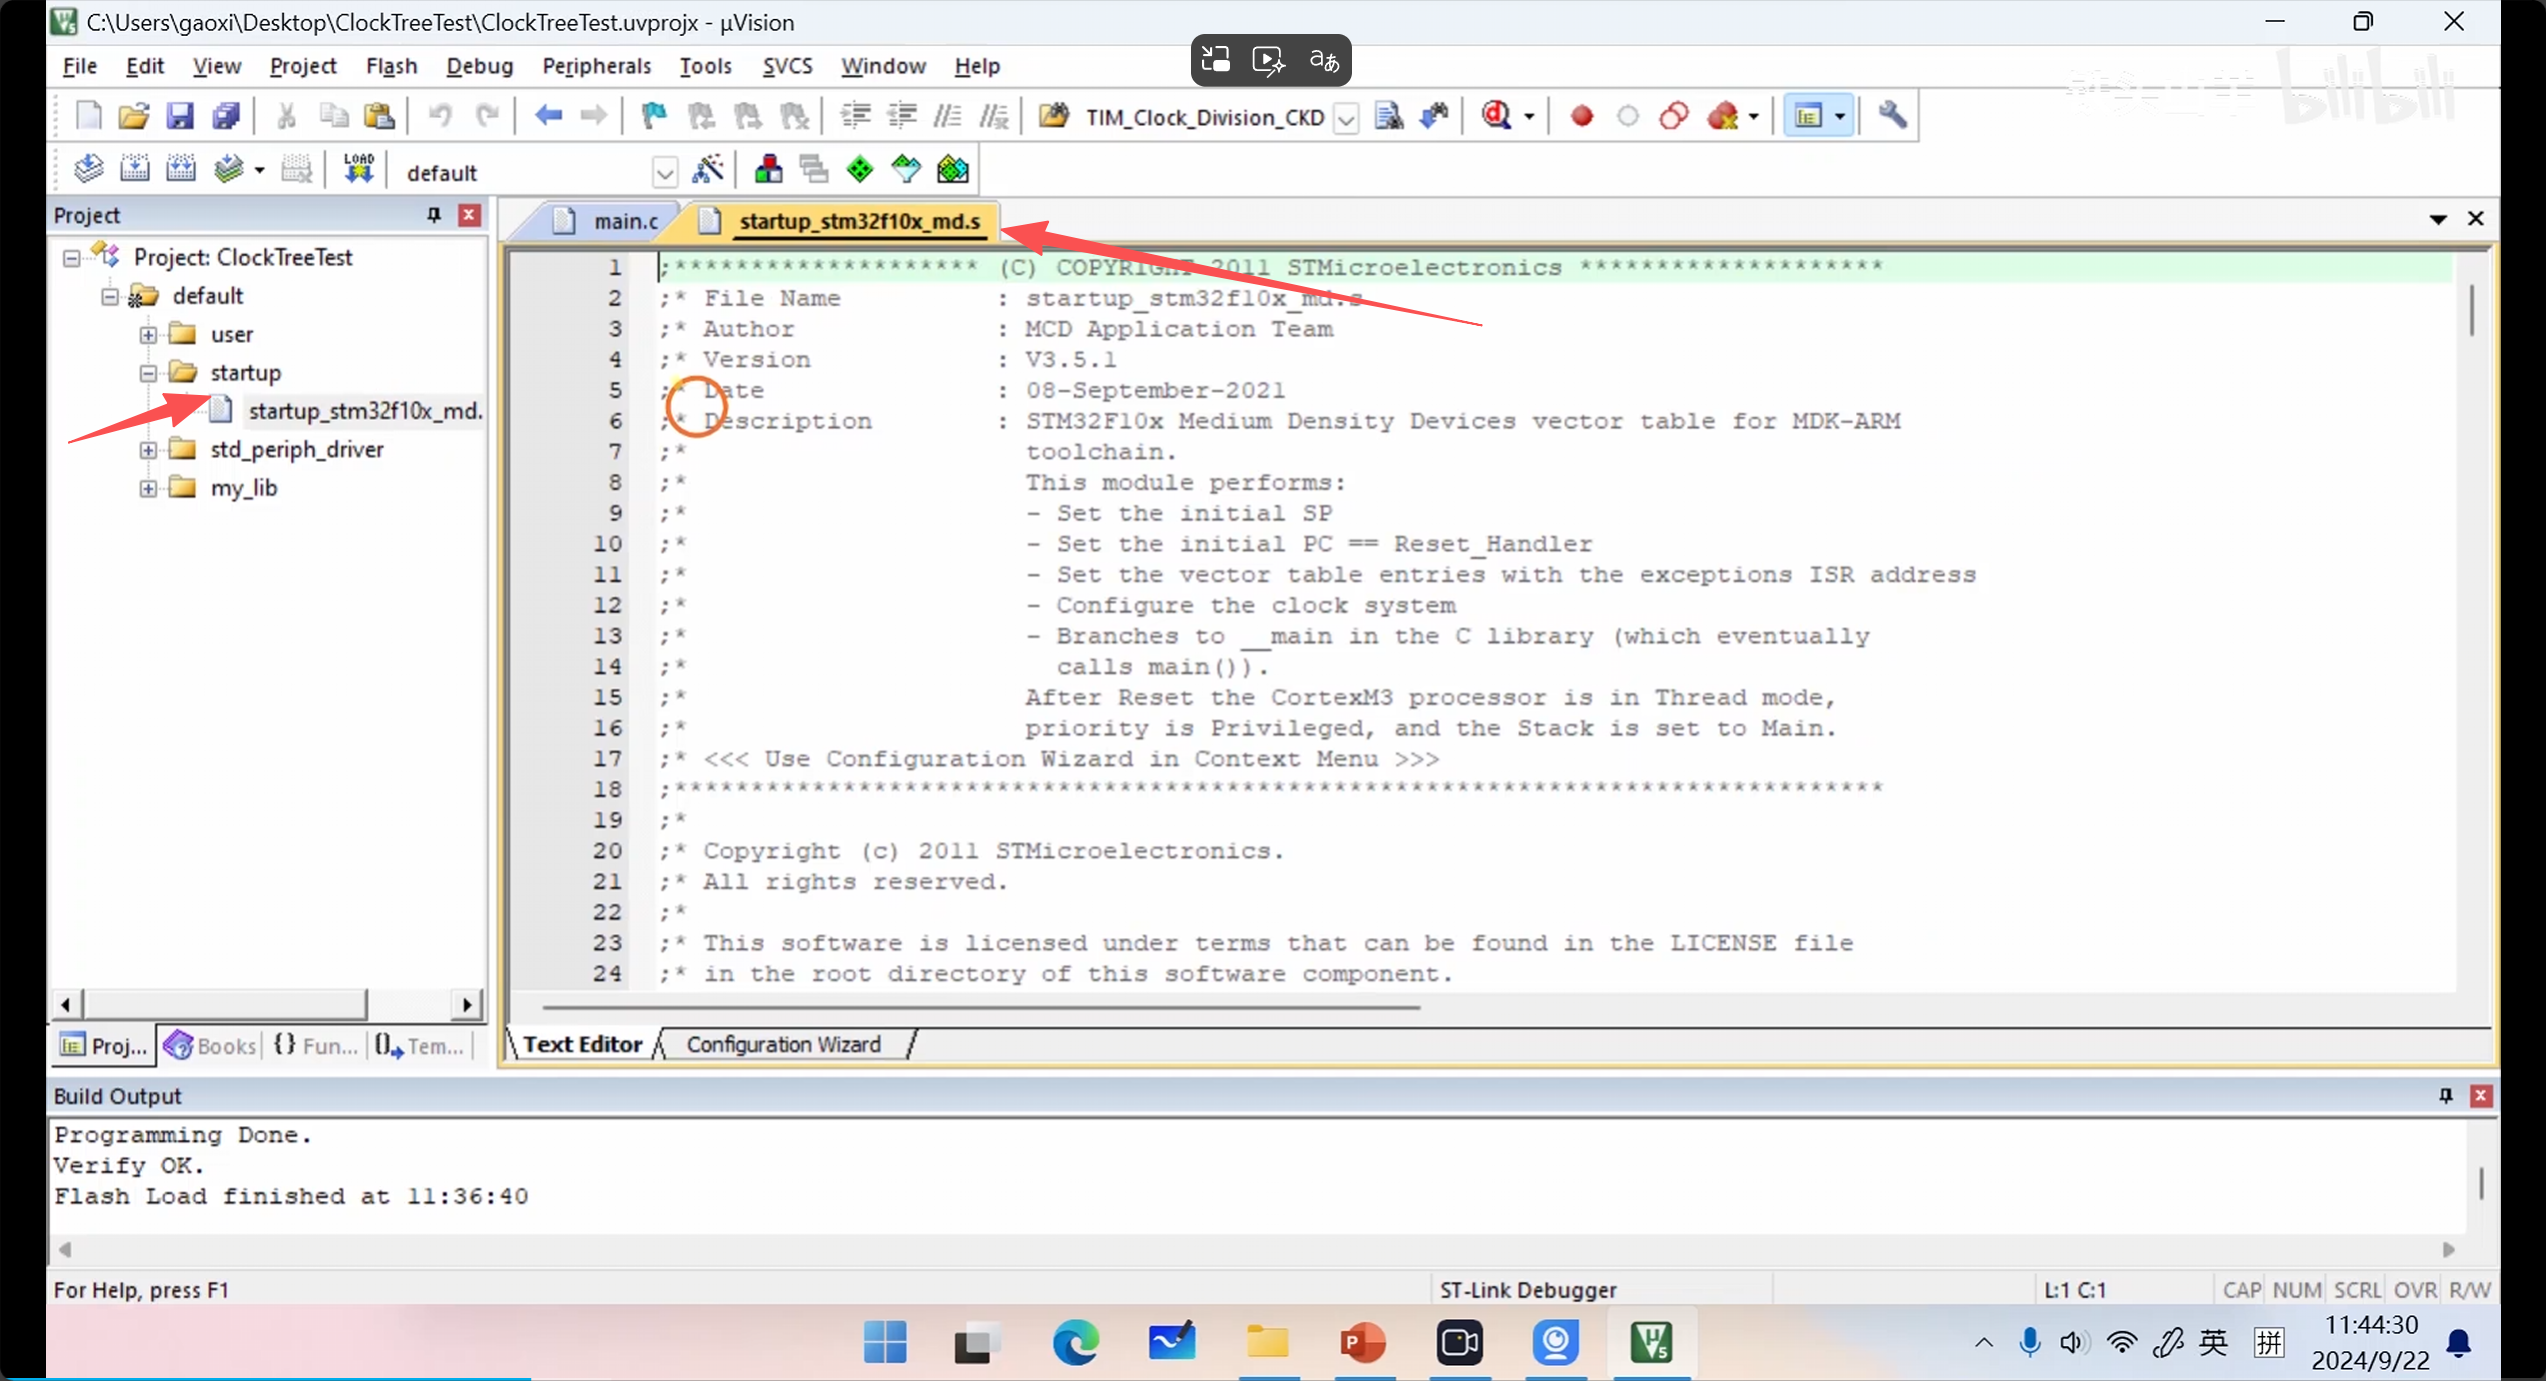Click the Build target icon
This screenshot has height=1381, width=2546.
134,170
